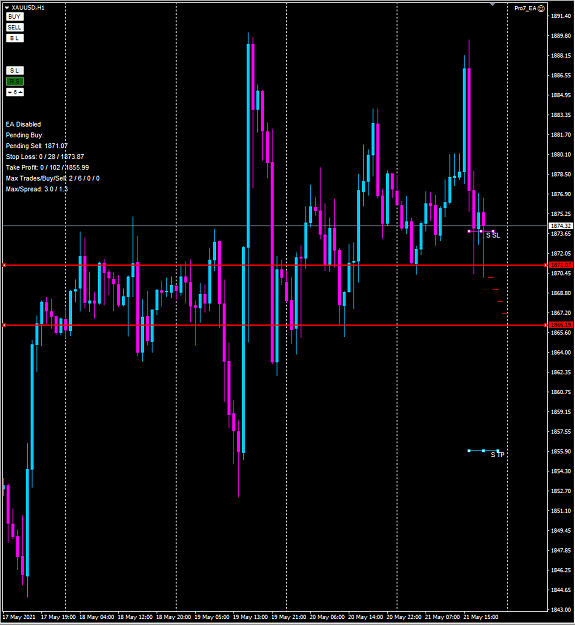This screenshot has width=575, height=625.
Task: Toggle the green R S button
Action: 15,81
